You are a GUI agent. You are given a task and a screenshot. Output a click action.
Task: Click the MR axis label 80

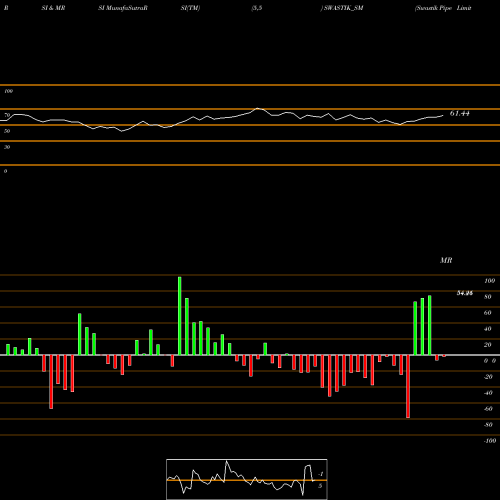[488, 297]
